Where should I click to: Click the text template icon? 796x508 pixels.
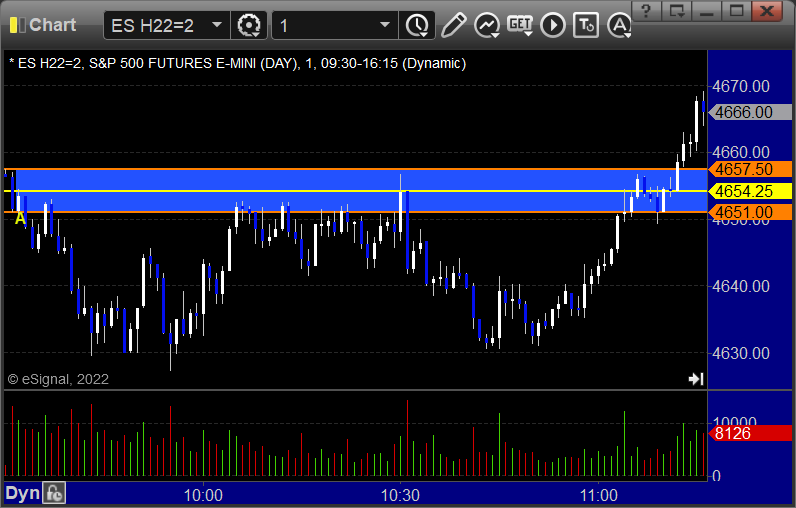586,25
